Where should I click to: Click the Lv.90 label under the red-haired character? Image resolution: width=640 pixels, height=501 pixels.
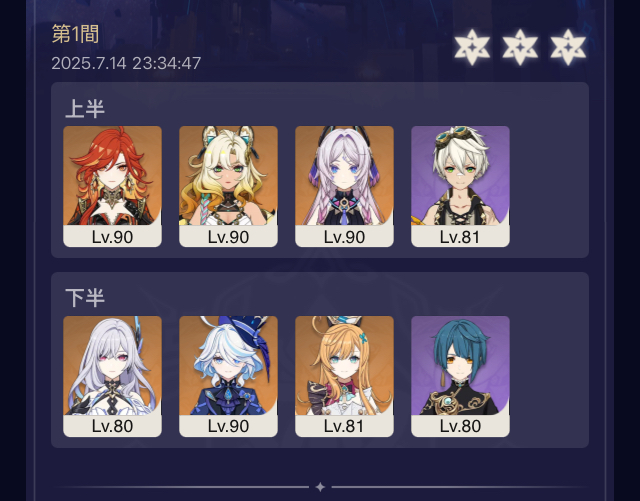pos(112,237)
